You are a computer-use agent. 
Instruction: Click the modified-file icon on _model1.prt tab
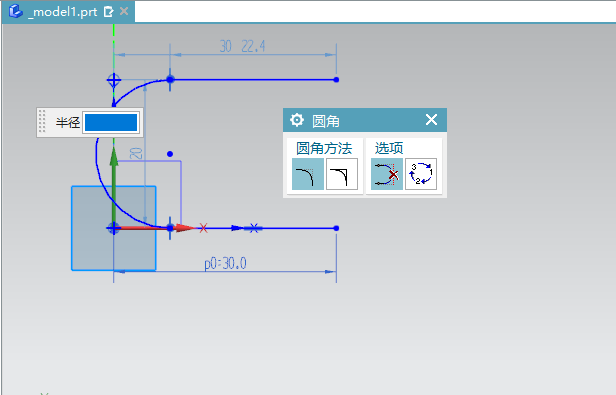point(108,12)
